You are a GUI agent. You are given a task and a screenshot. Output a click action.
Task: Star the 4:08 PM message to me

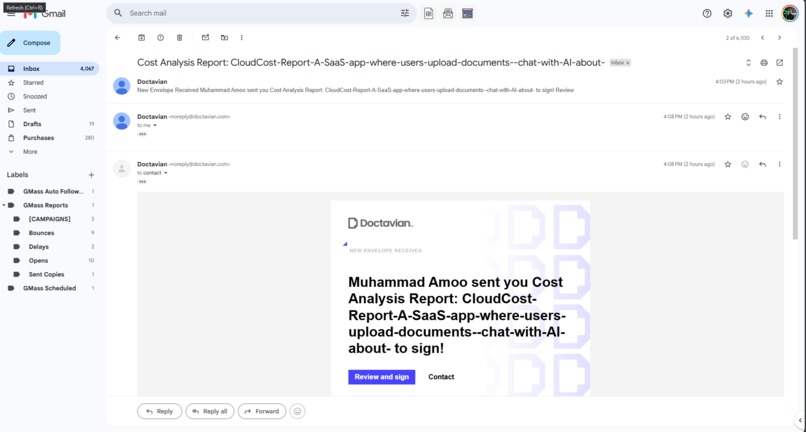[728, 117]
